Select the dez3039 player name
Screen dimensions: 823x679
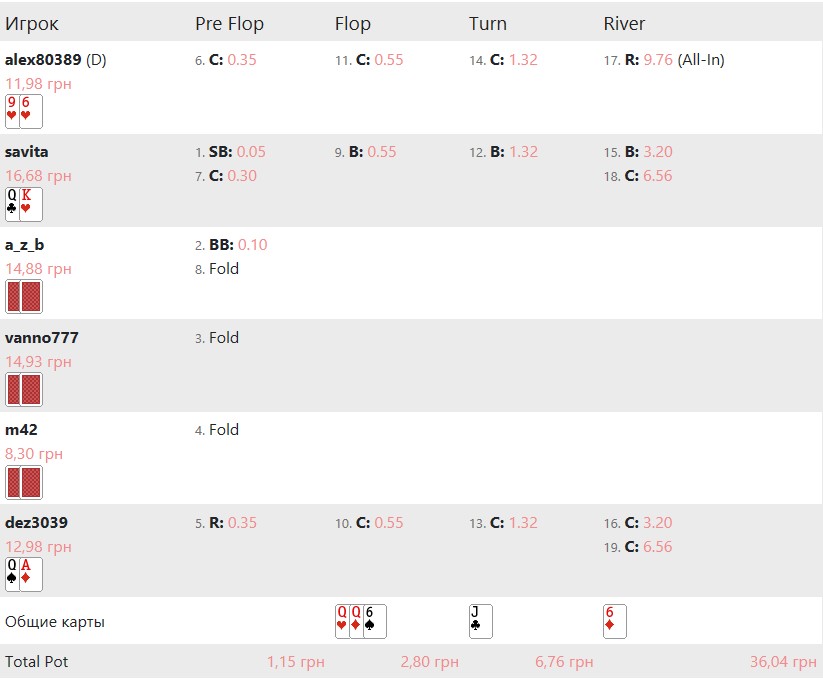[36, 523]
